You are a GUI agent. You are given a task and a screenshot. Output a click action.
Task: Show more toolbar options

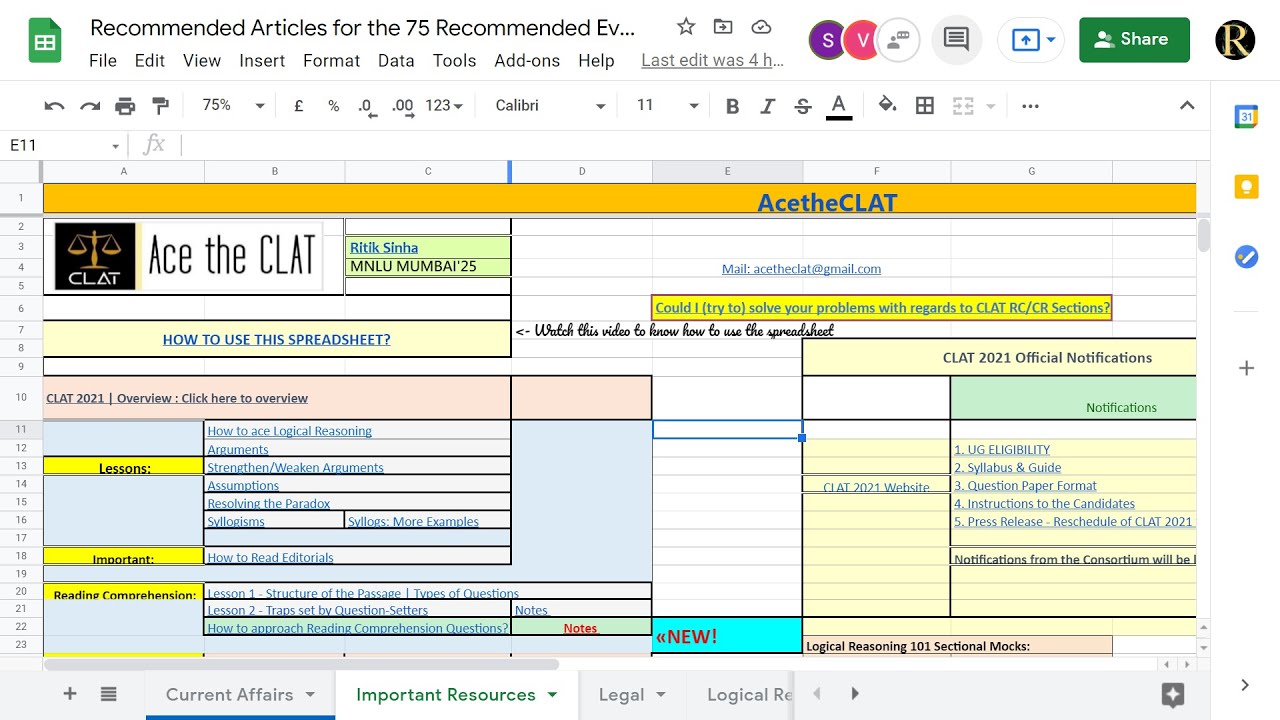[x=1030, y=106]
